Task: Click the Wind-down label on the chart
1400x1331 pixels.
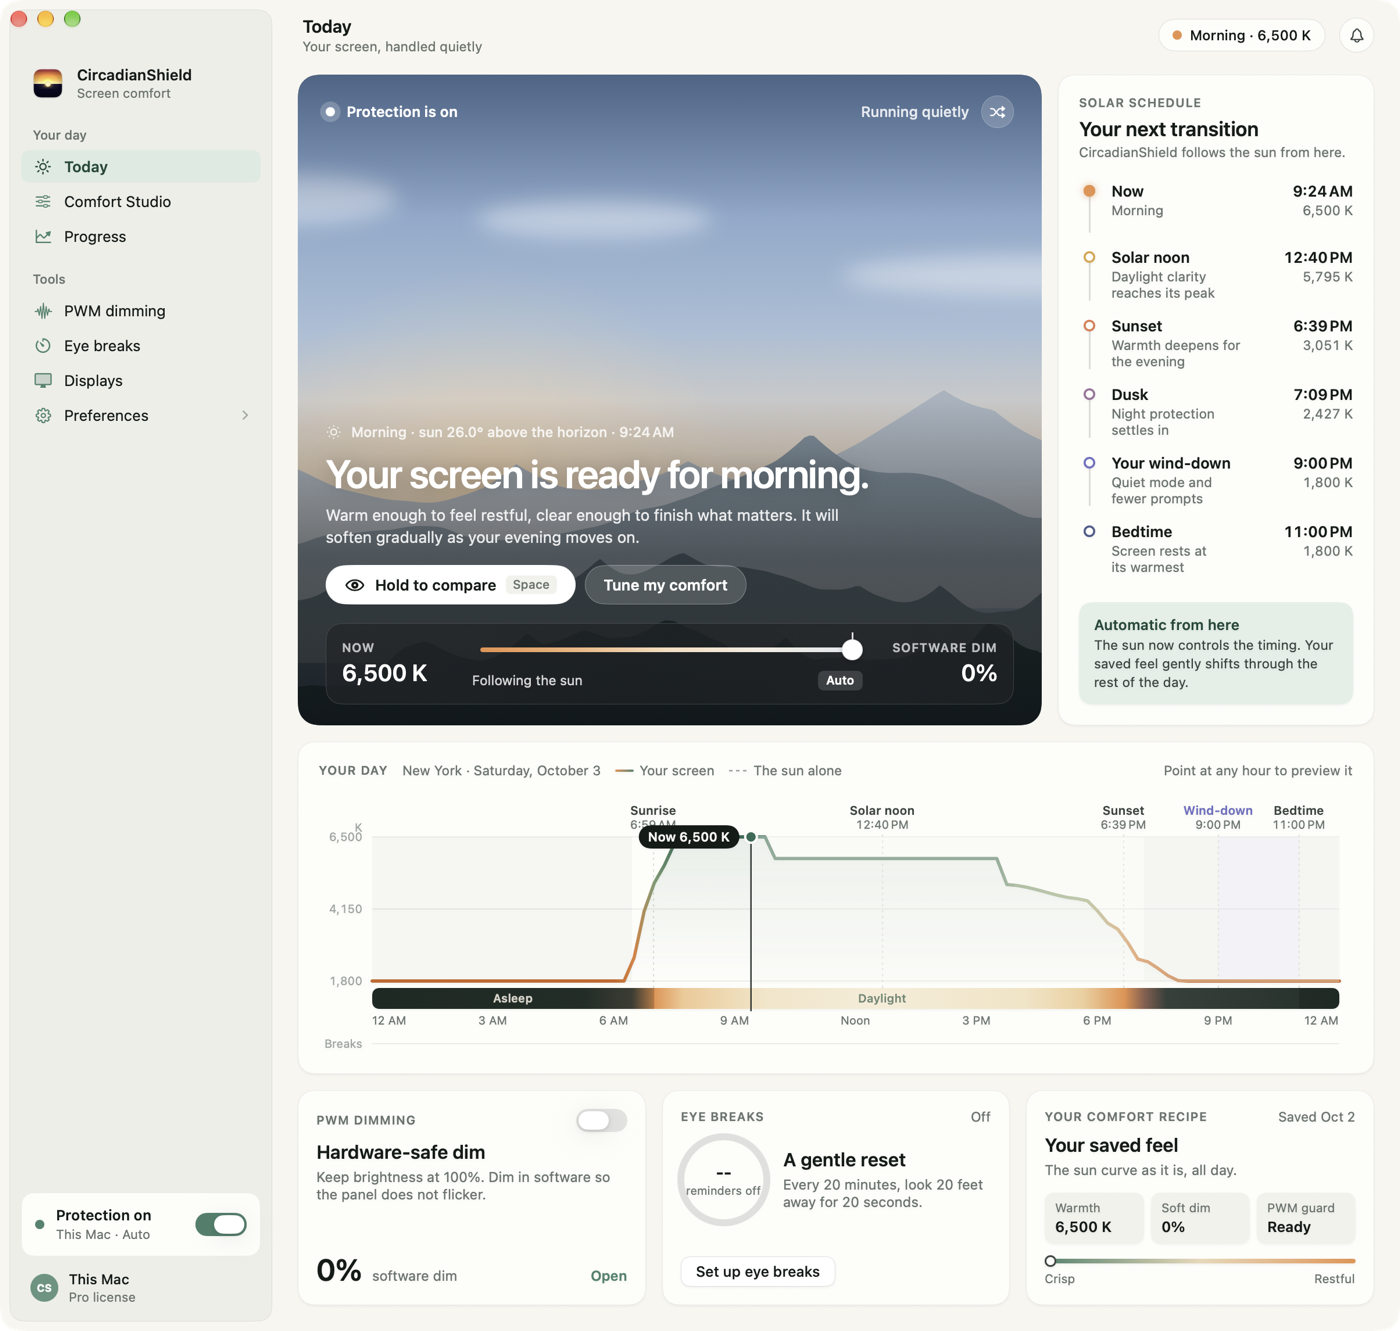Action: pos(1217,811)
